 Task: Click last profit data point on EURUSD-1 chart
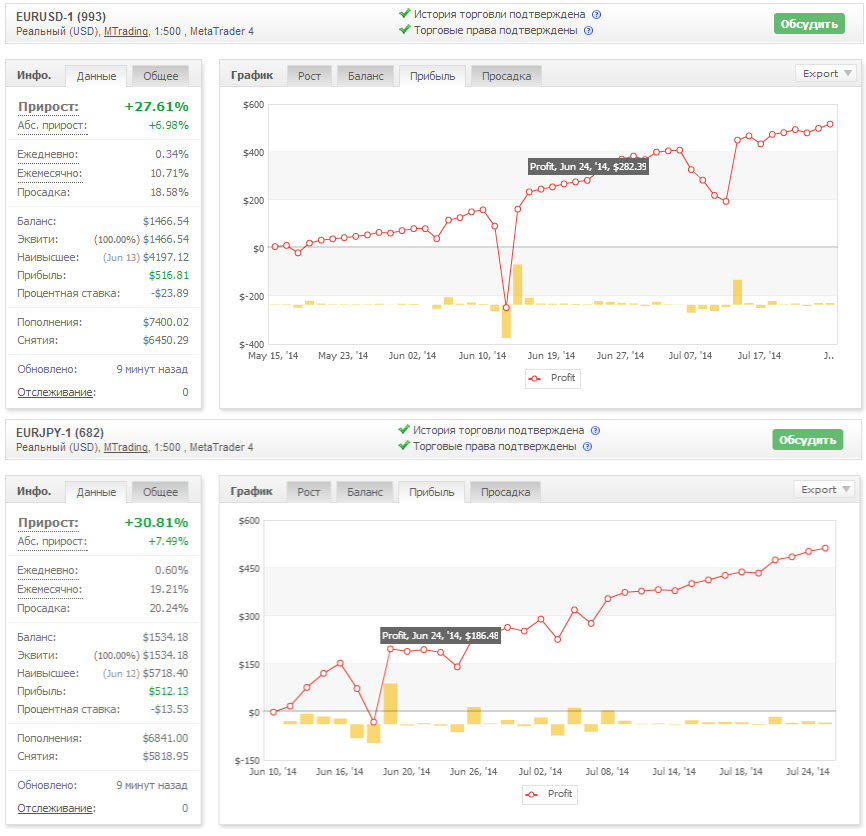coord(830,125)
